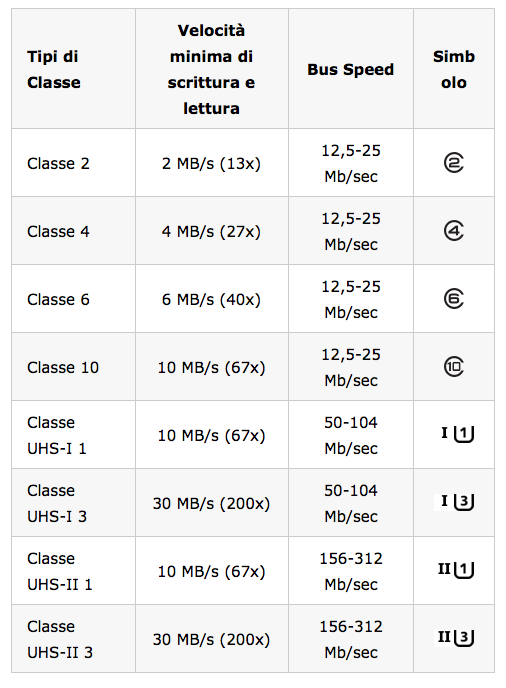Select the 'Classe 2' row label
Screen dimensions: 506x688
58,163
